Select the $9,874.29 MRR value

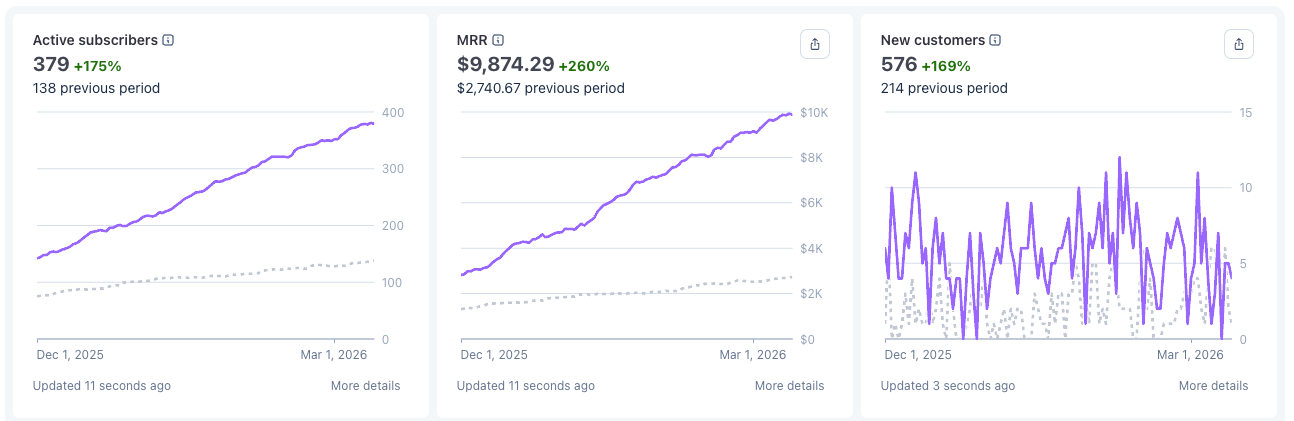[505, 65]
